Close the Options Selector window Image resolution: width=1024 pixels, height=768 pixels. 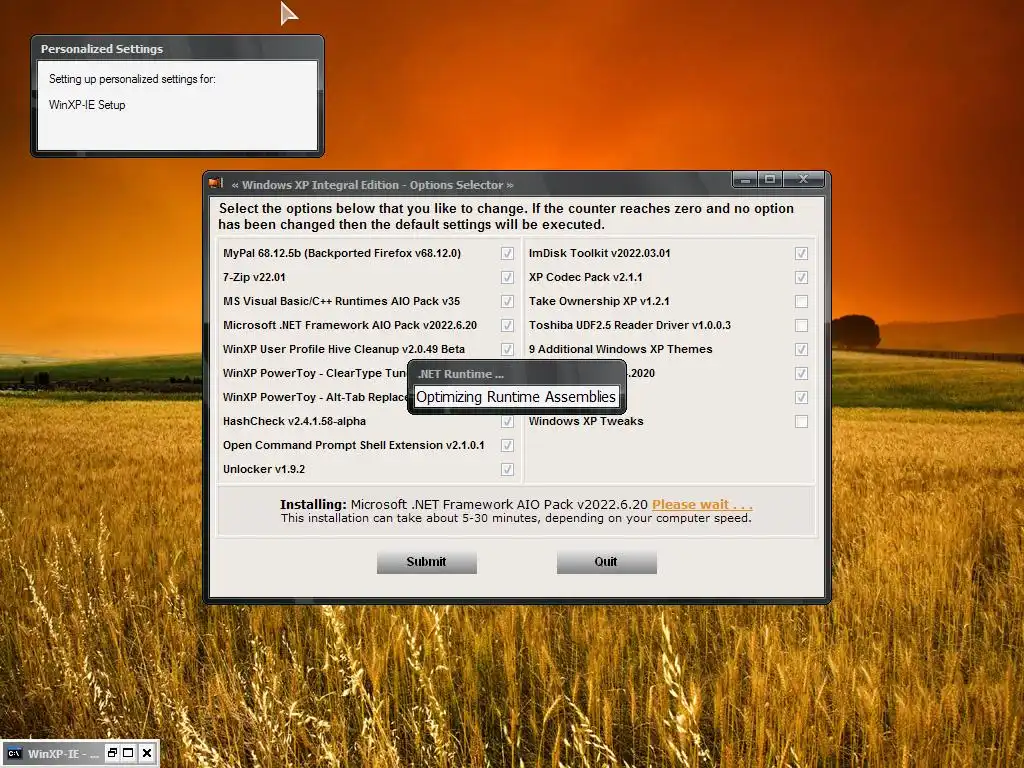click(x=803, y=179)
